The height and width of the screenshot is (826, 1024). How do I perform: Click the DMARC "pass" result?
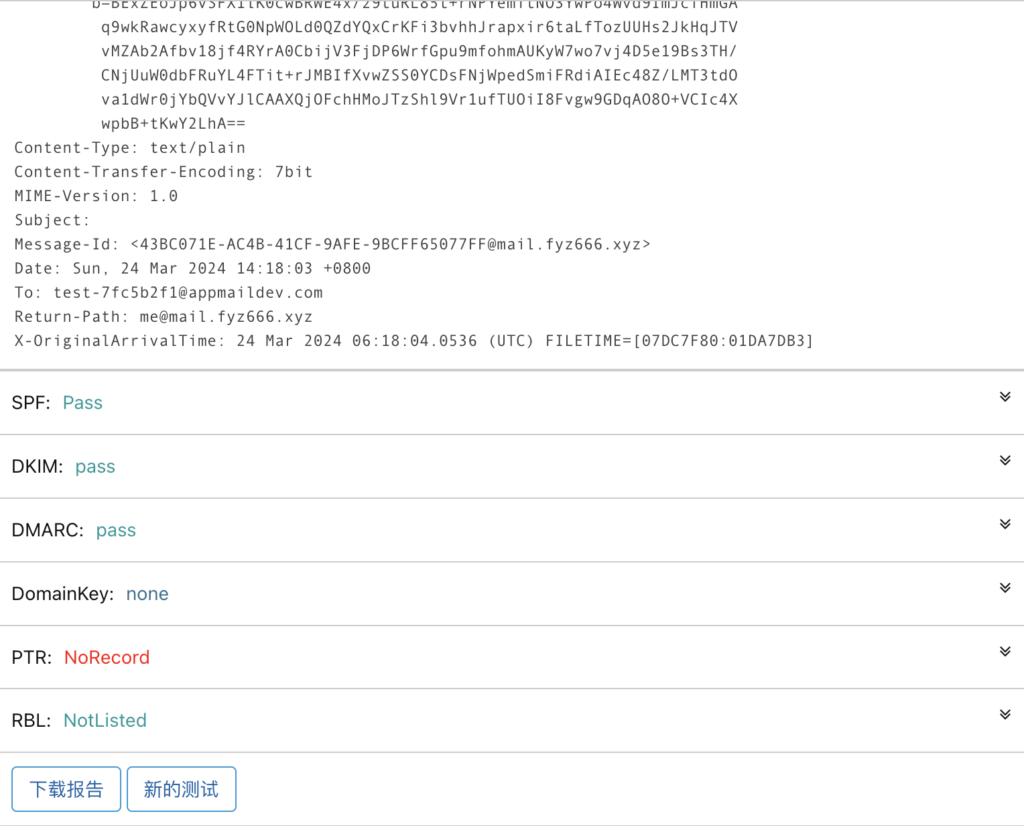point(116,530)
